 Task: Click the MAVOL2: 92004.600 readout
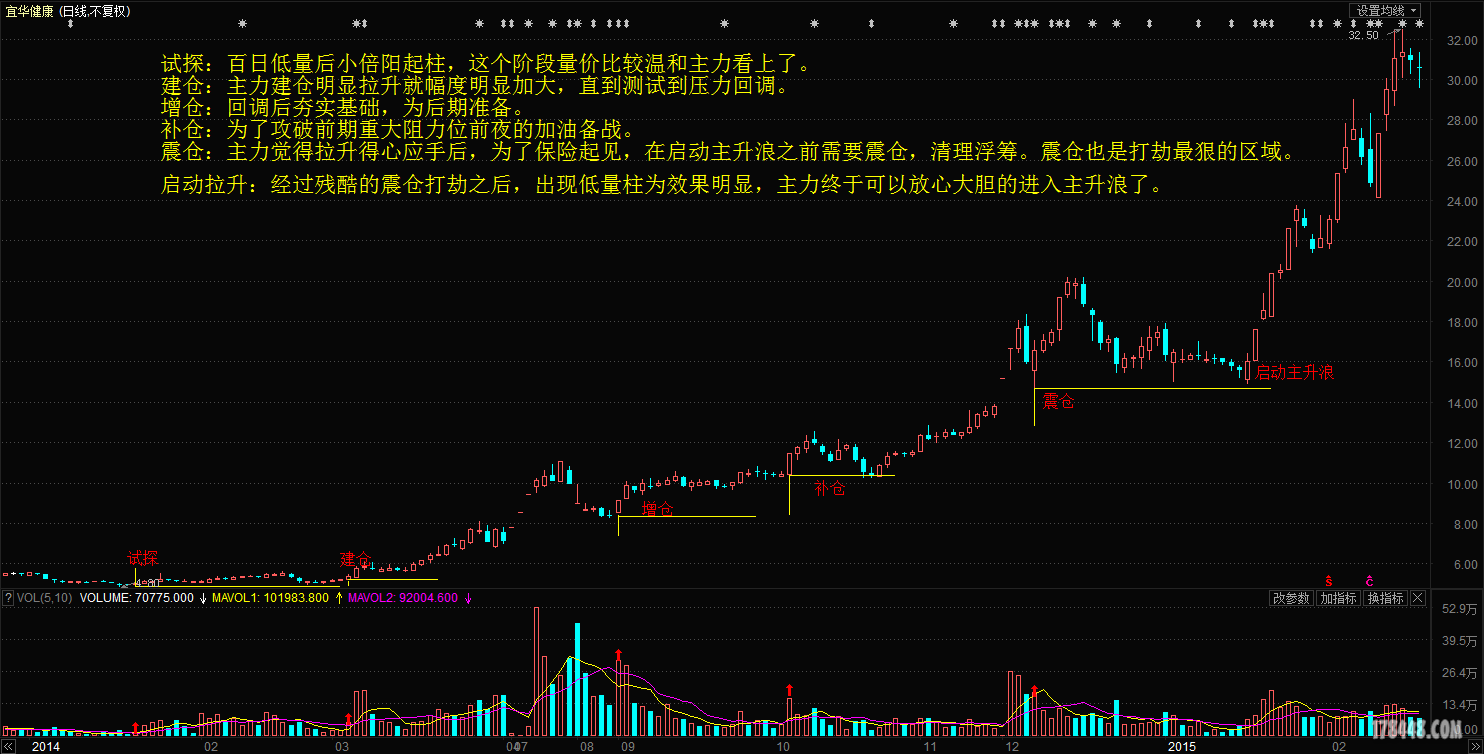(402, 598)
